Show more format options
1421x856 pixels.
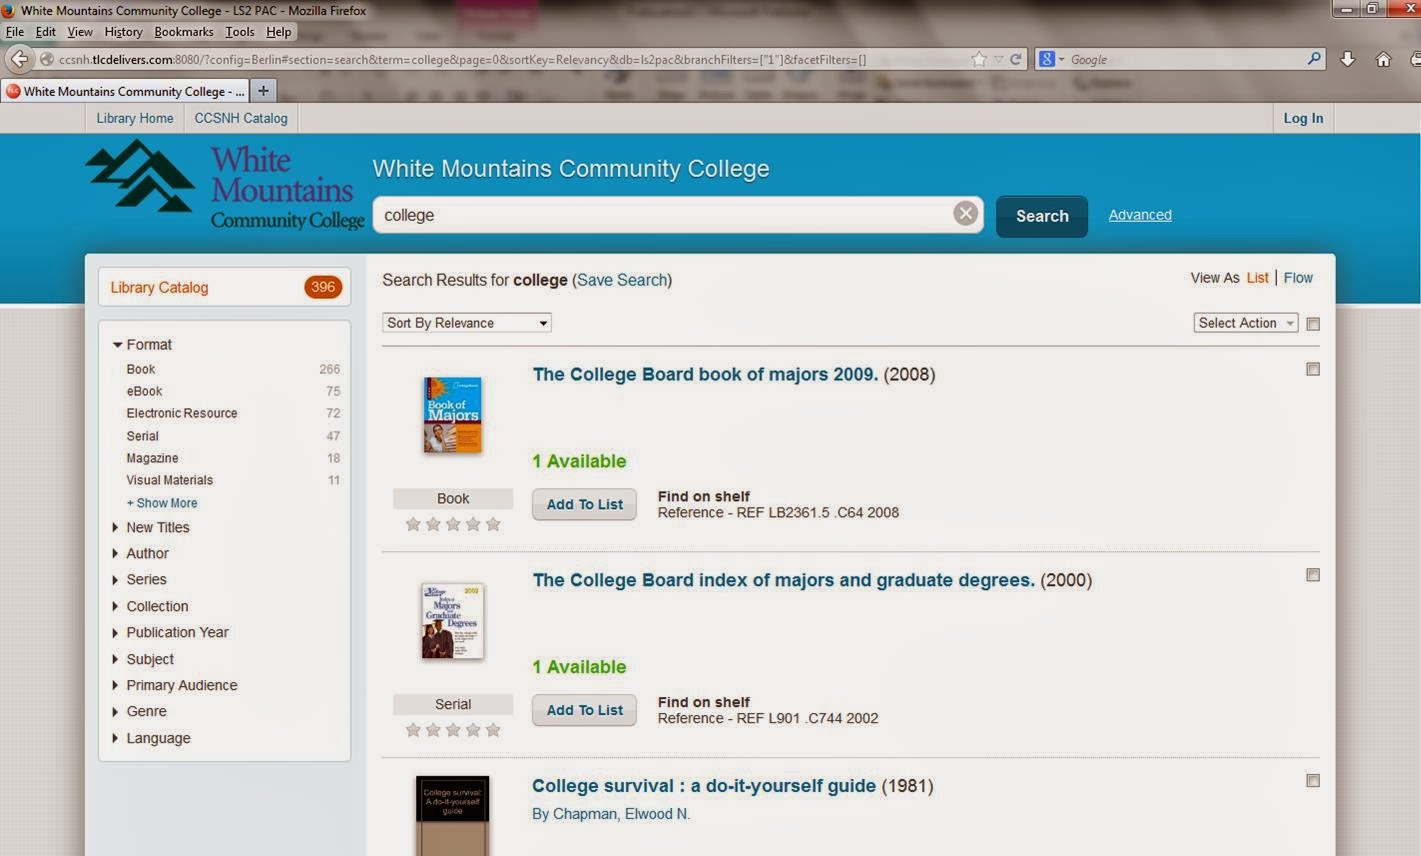pyautogui.click(x=162, y=503)
